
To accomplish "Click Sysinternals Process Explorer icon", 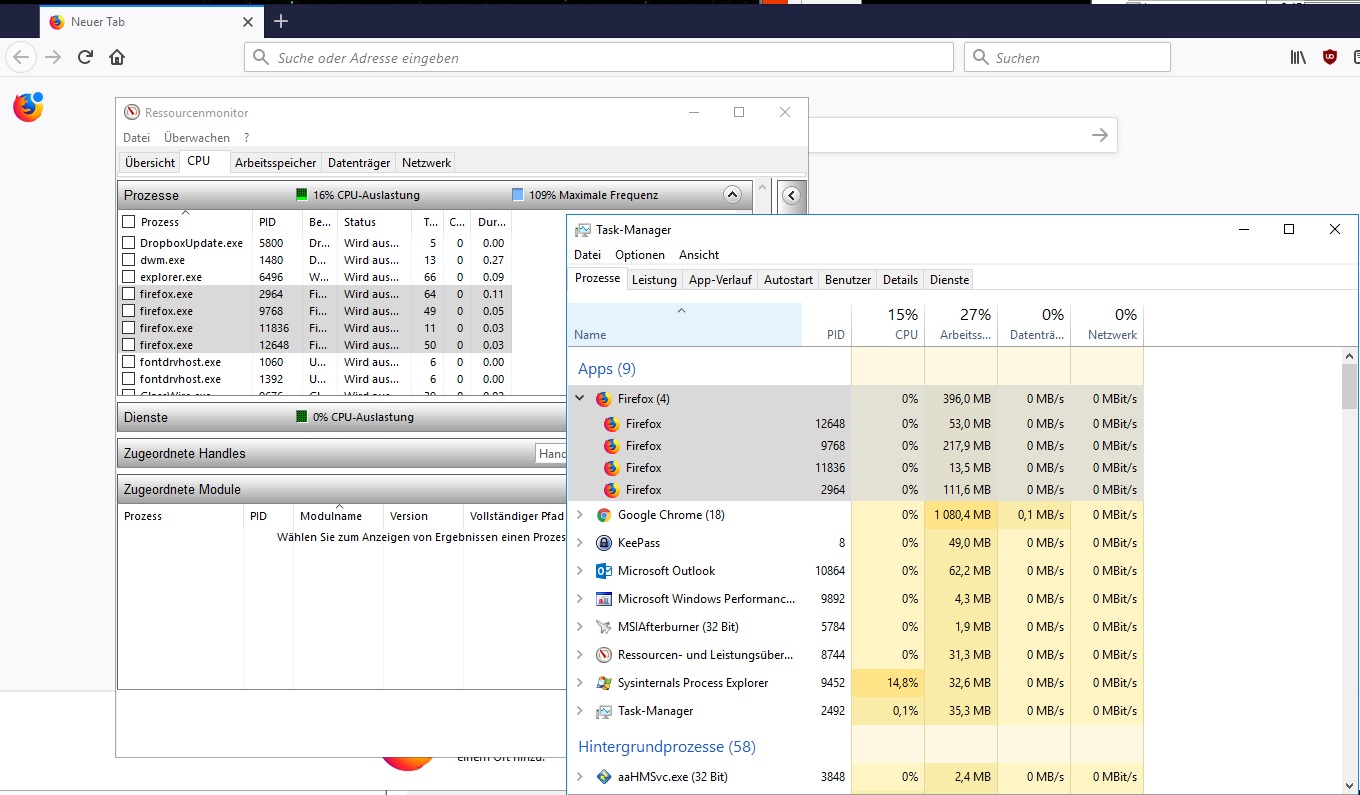I will pyautogui.click(x=603, y=683).
